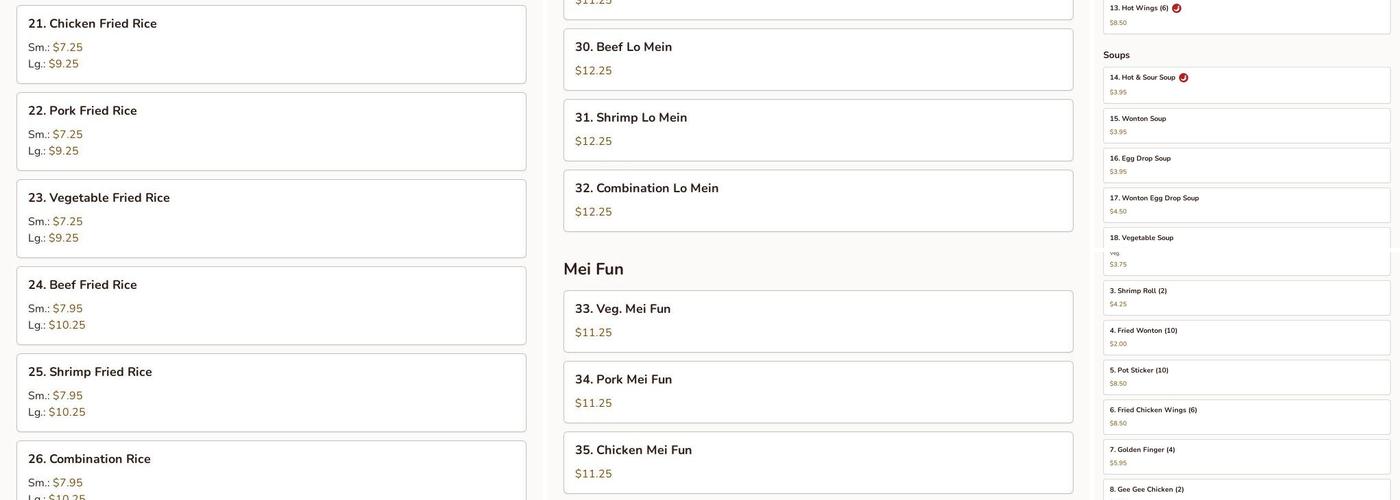Open Pork Mei Fun card
The image size is (1400, 500).
(818, 391)
